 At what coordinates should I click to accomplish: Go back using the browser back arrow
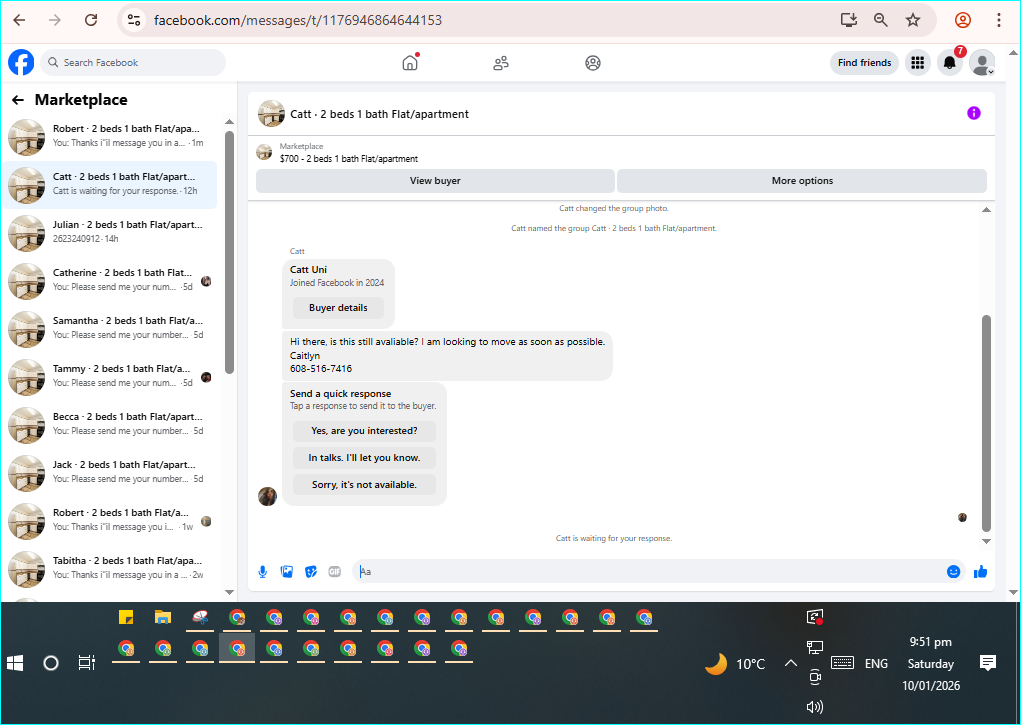click(x=20, y=20)
